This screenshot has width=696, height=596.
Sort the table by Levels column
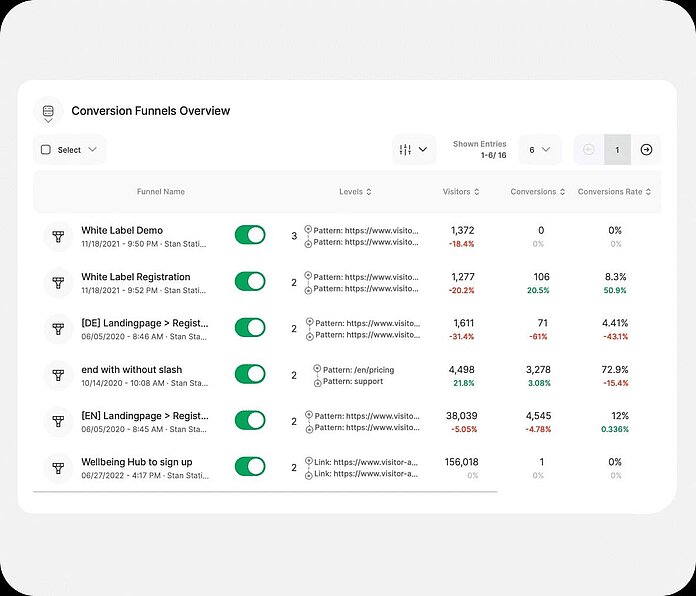(x=355, y=192)
